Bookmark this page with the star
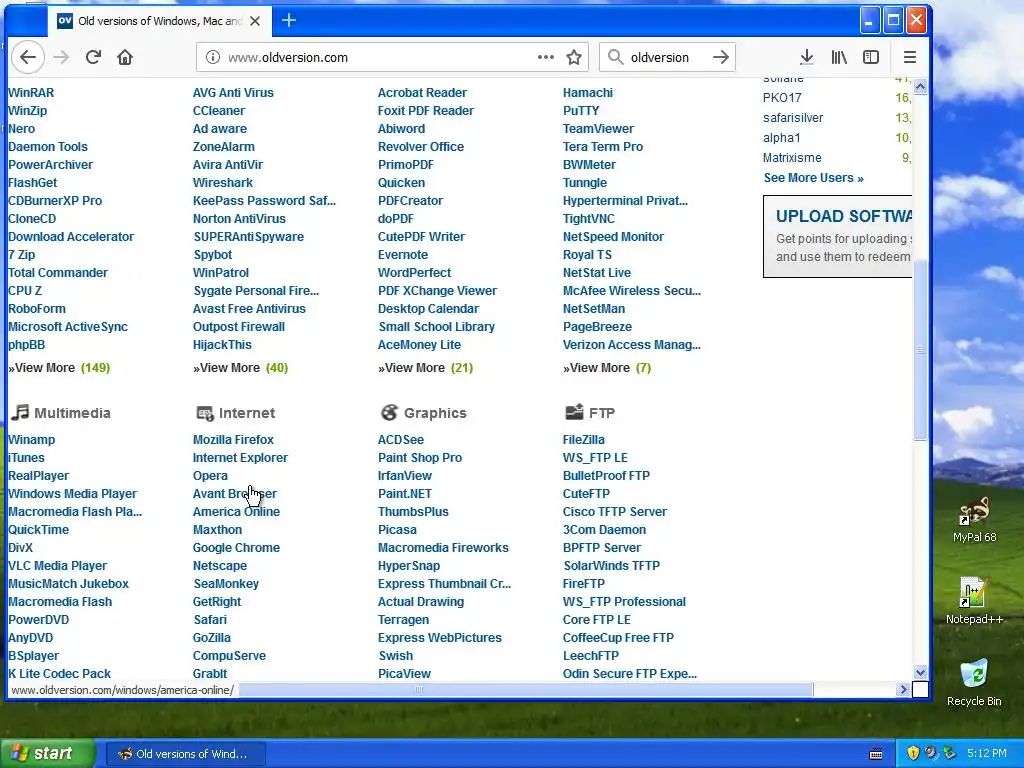This screenshot has height=768, width=1024. [x=574, y=57]
